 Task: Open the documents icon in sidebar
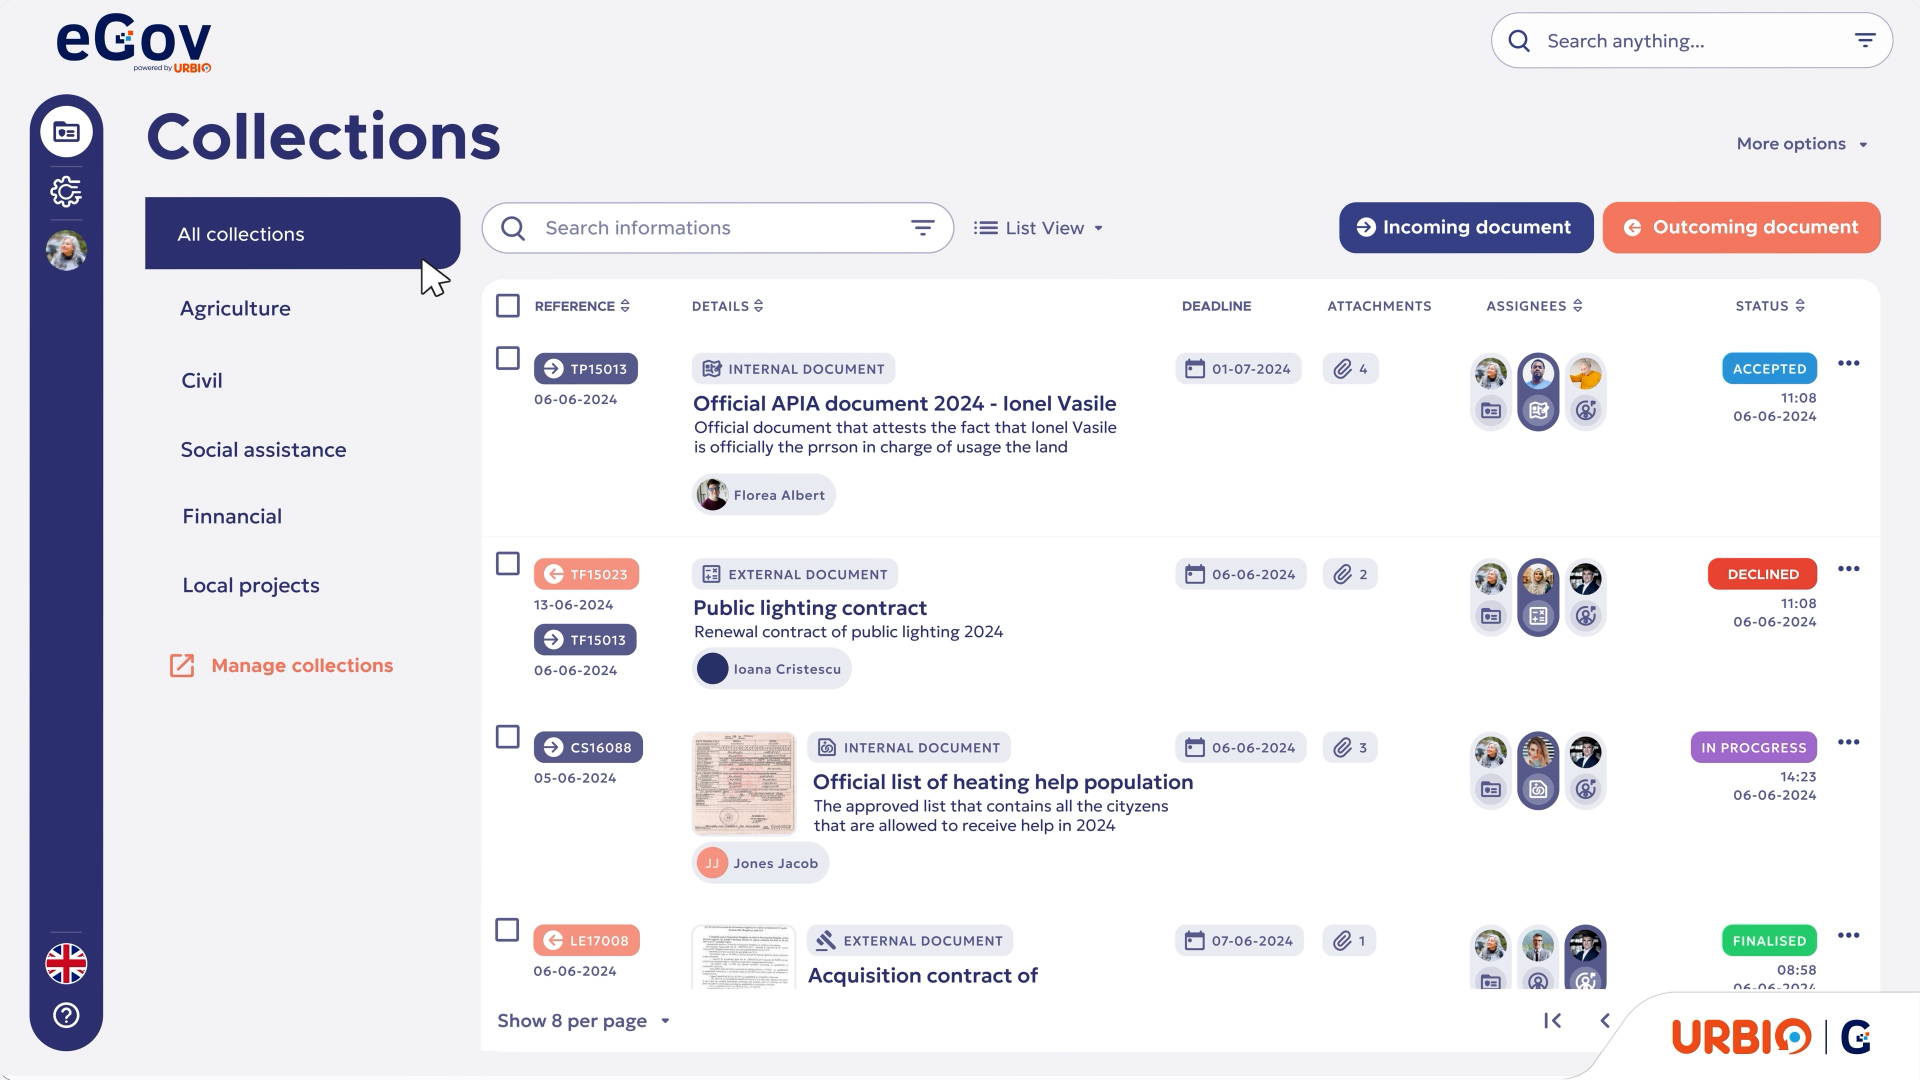pyautogui.click(x=66, y=132)
